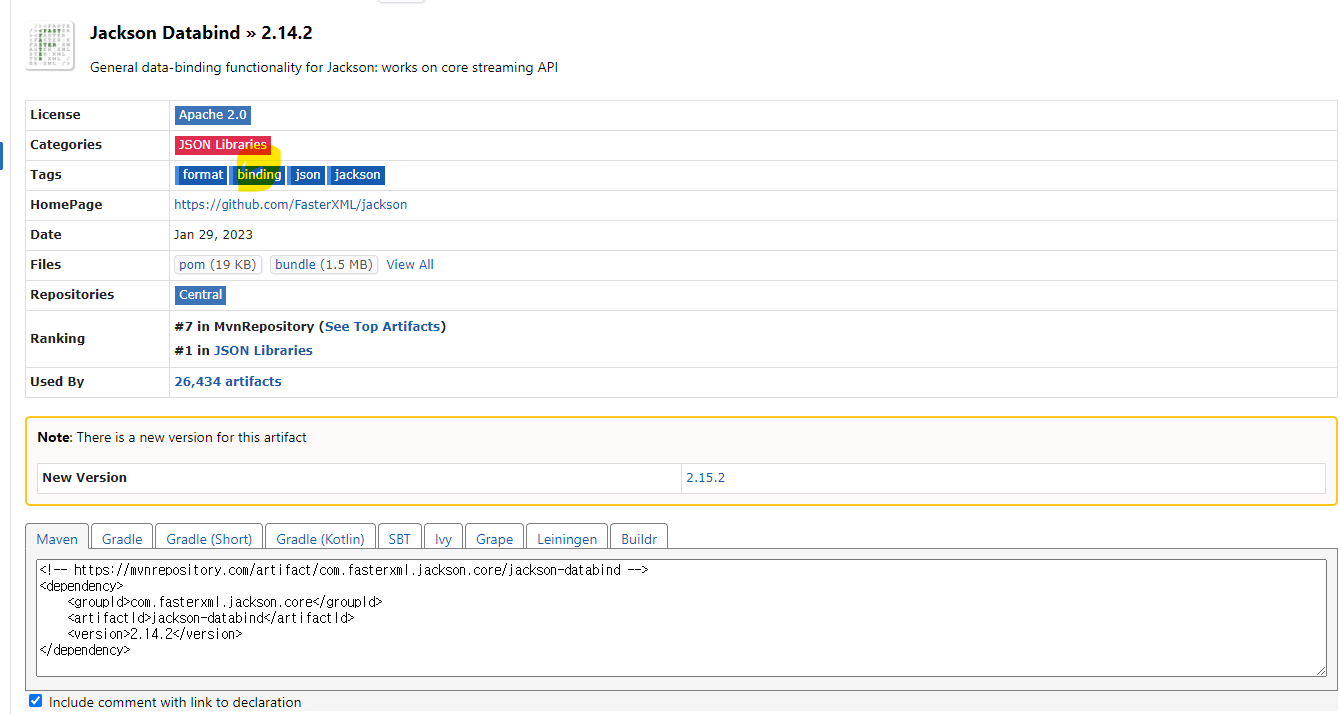Select the binding tag
This screenshot has width=1340, height=714.
tap(259, 175)
